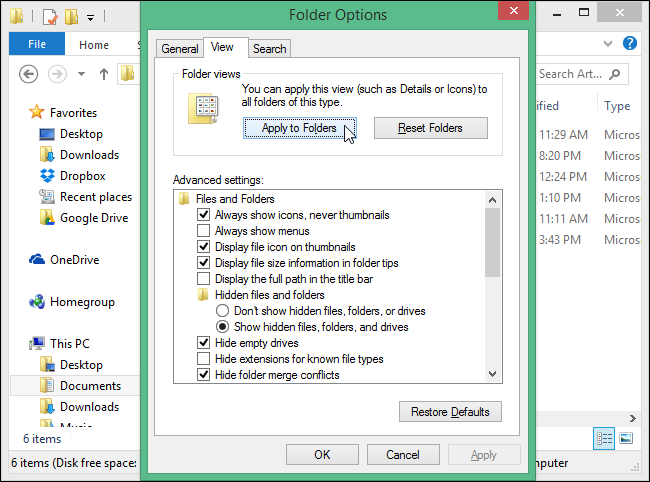Screen dimensions: 650x482
Task: Select Don't show hidden files radio button
Action: click(222, 310)
